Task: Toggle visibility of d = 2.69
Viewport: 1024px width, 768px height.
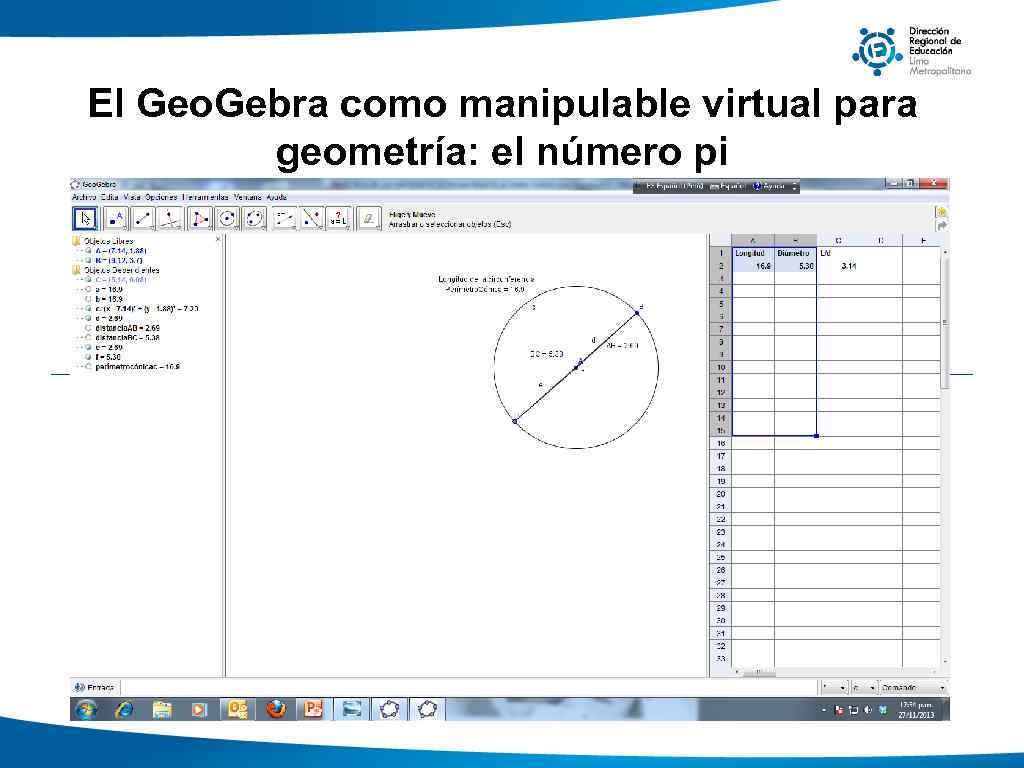Action: [88, 318]
